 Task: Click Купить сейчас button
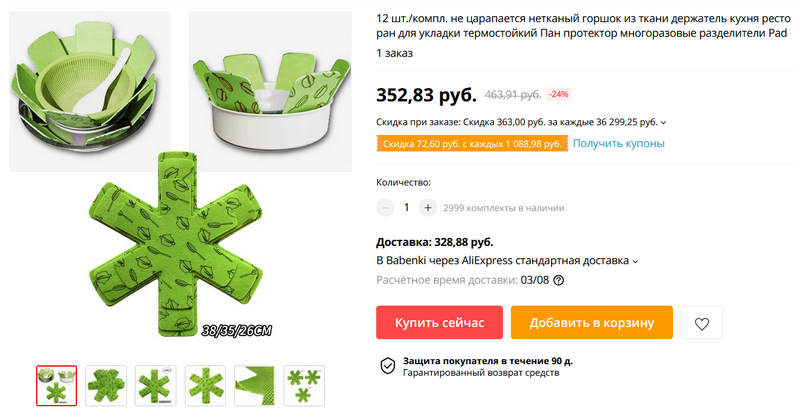coord(439,323)
